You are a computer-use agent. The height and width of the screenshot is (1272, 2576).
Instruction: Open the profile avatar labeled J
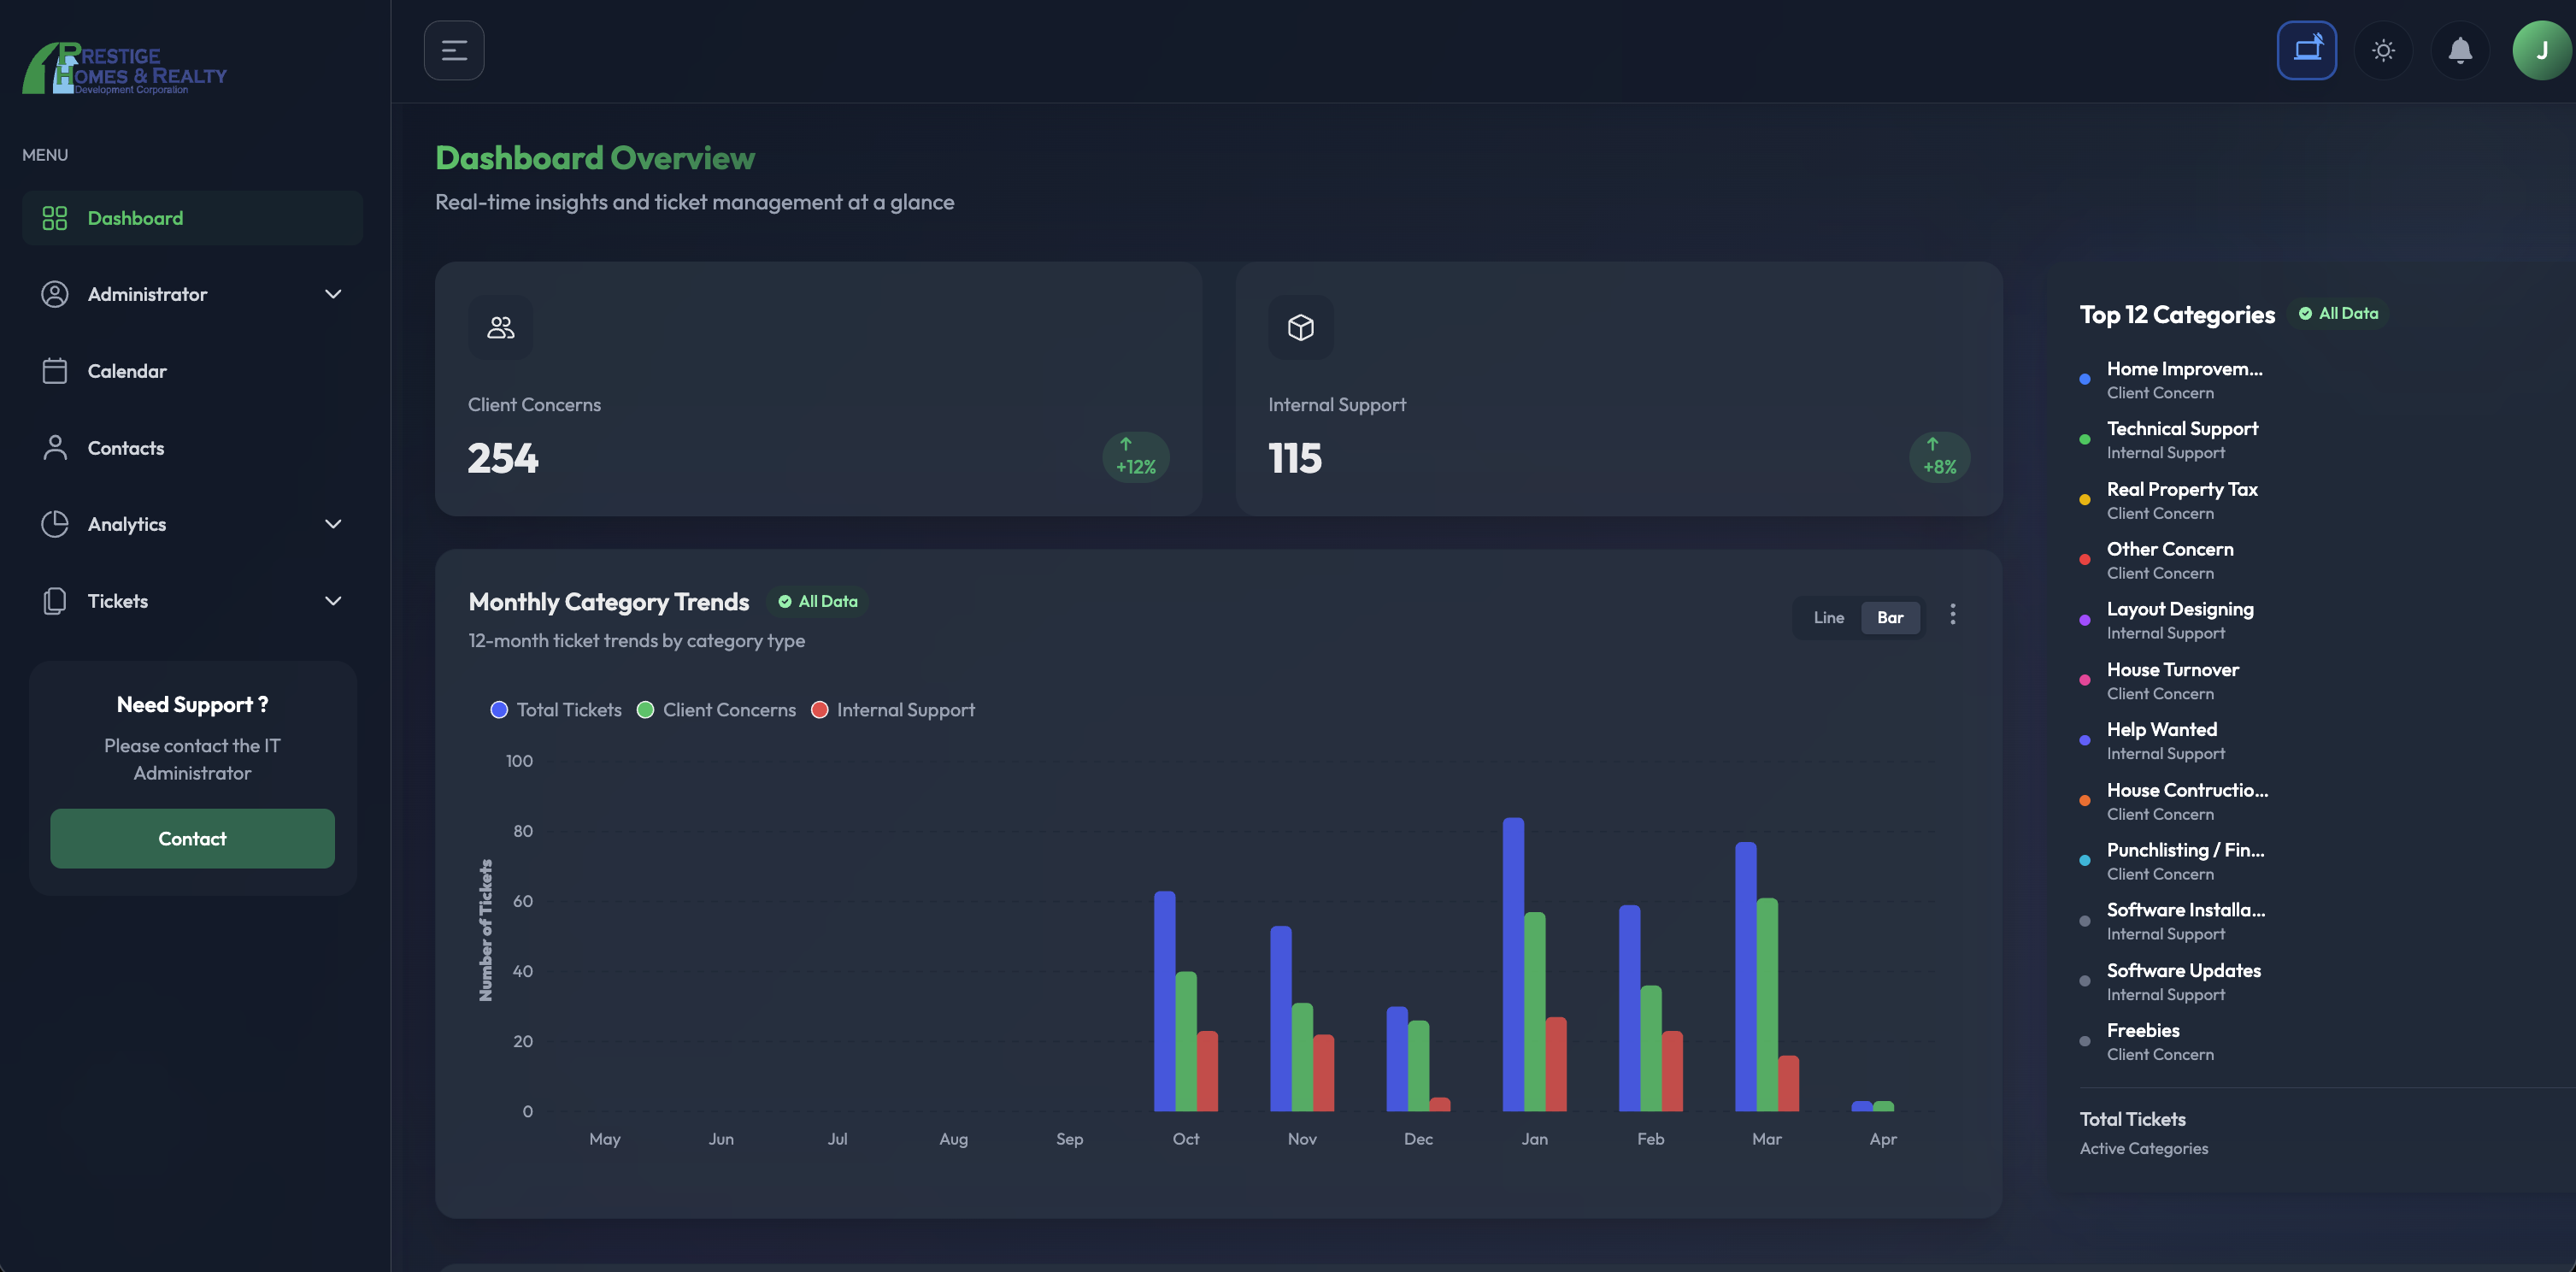pyautogui.click(x=2539, y=50)
